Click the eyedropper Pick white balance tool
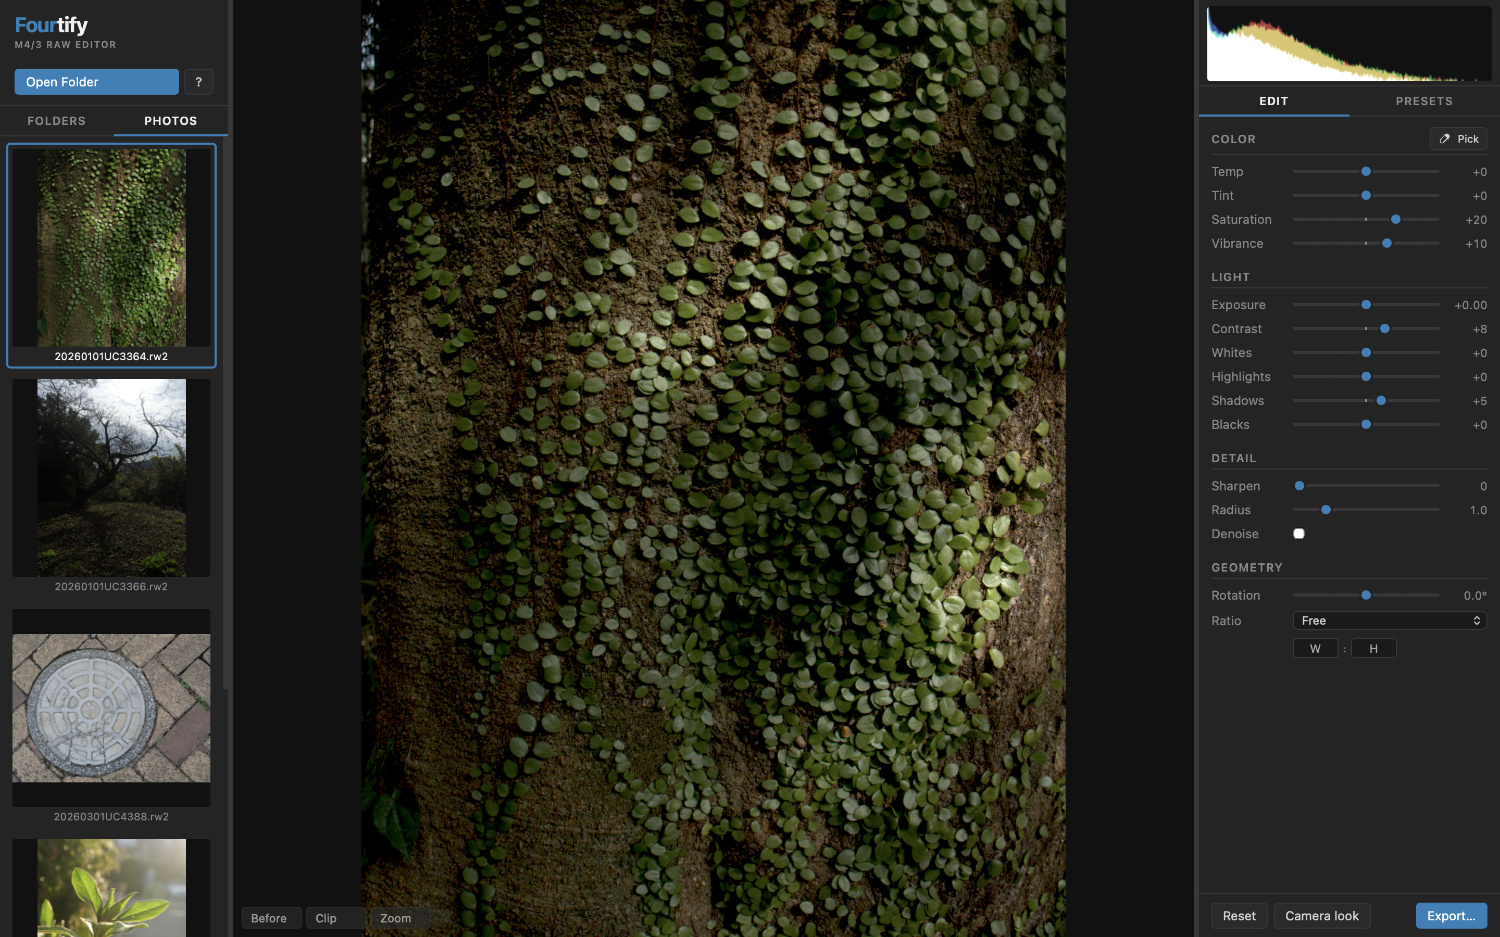This screenshot has width=1500, height=937. (x=1458, y=139)
